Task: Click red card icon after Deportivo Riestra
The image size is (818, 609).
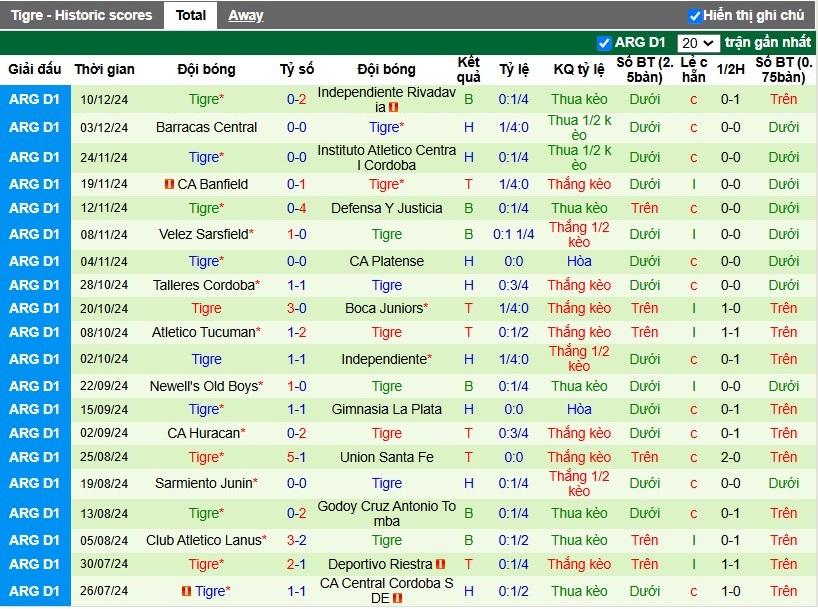Action: (x=441, y=564)
